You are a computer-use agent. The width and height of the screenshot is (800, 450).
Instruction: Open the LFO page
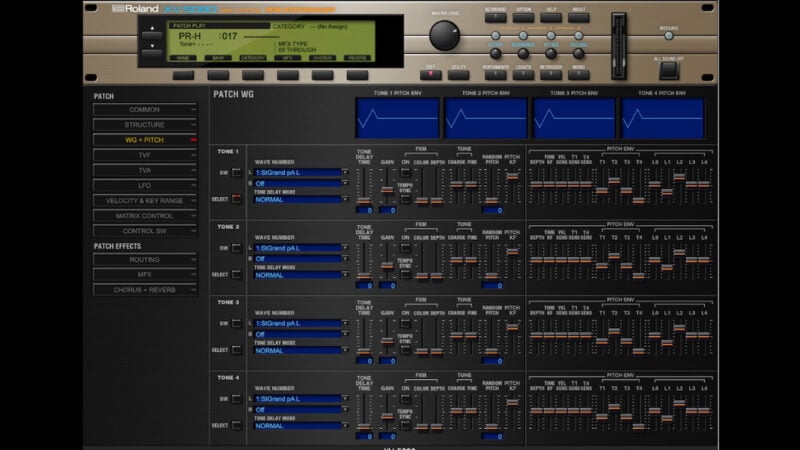point(145,185)
